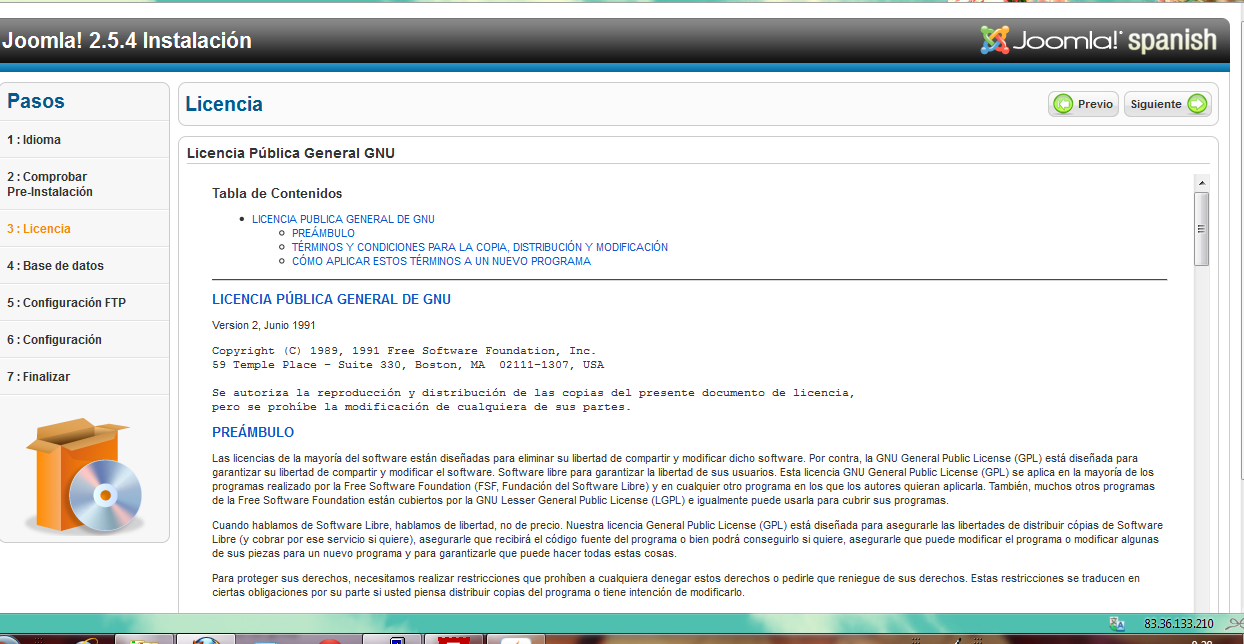Open the CÓMO APLICAR ESTOS TÉRMINOS link

[441, 261]
